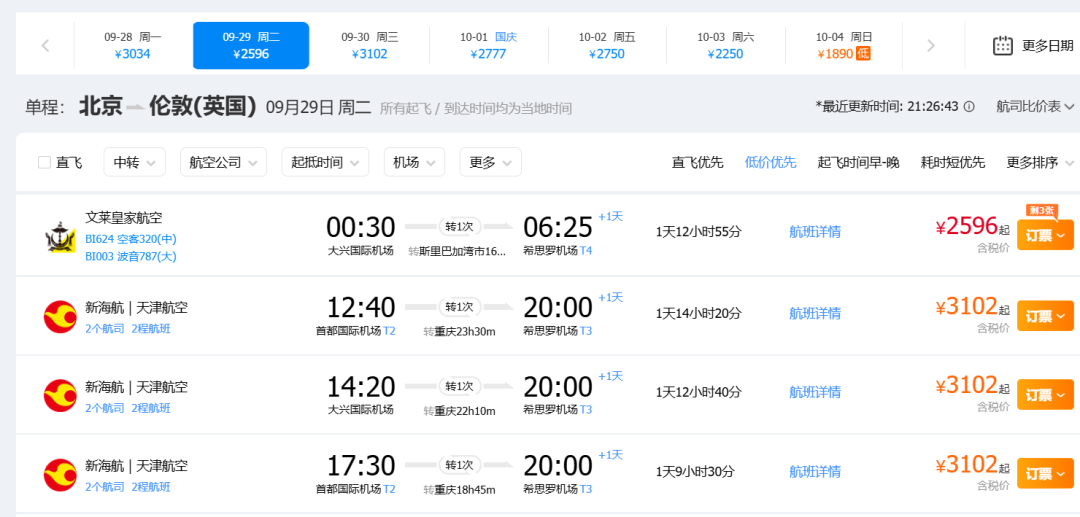
Task: Expand the 更多排序 sorting dropdown
Action: tap(1040, 163)
